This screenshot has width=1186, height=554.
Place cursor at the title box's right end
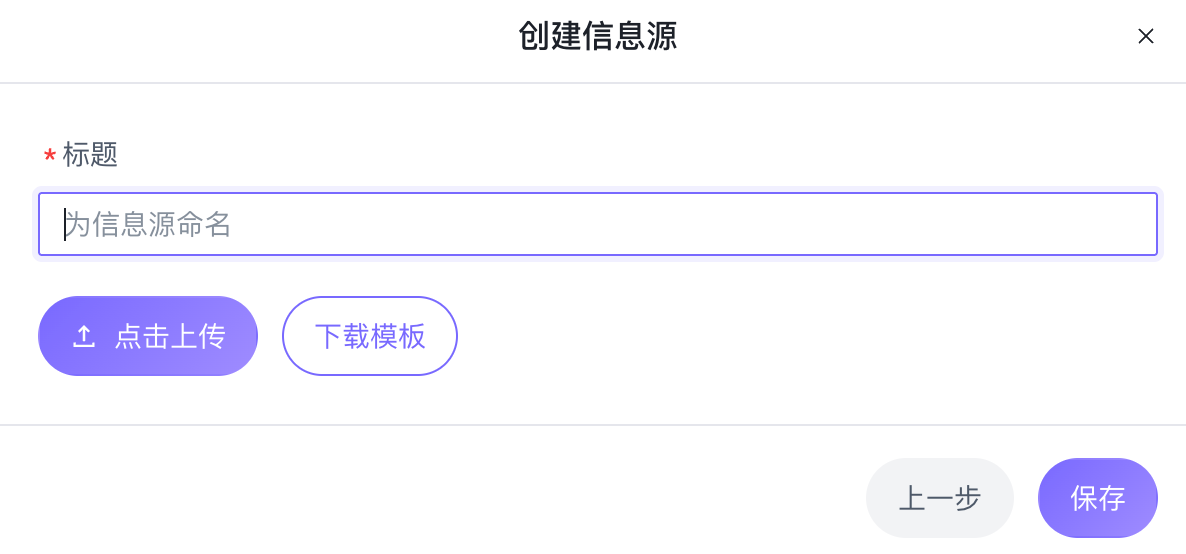pyautogui.click(x=1140, y=224)
